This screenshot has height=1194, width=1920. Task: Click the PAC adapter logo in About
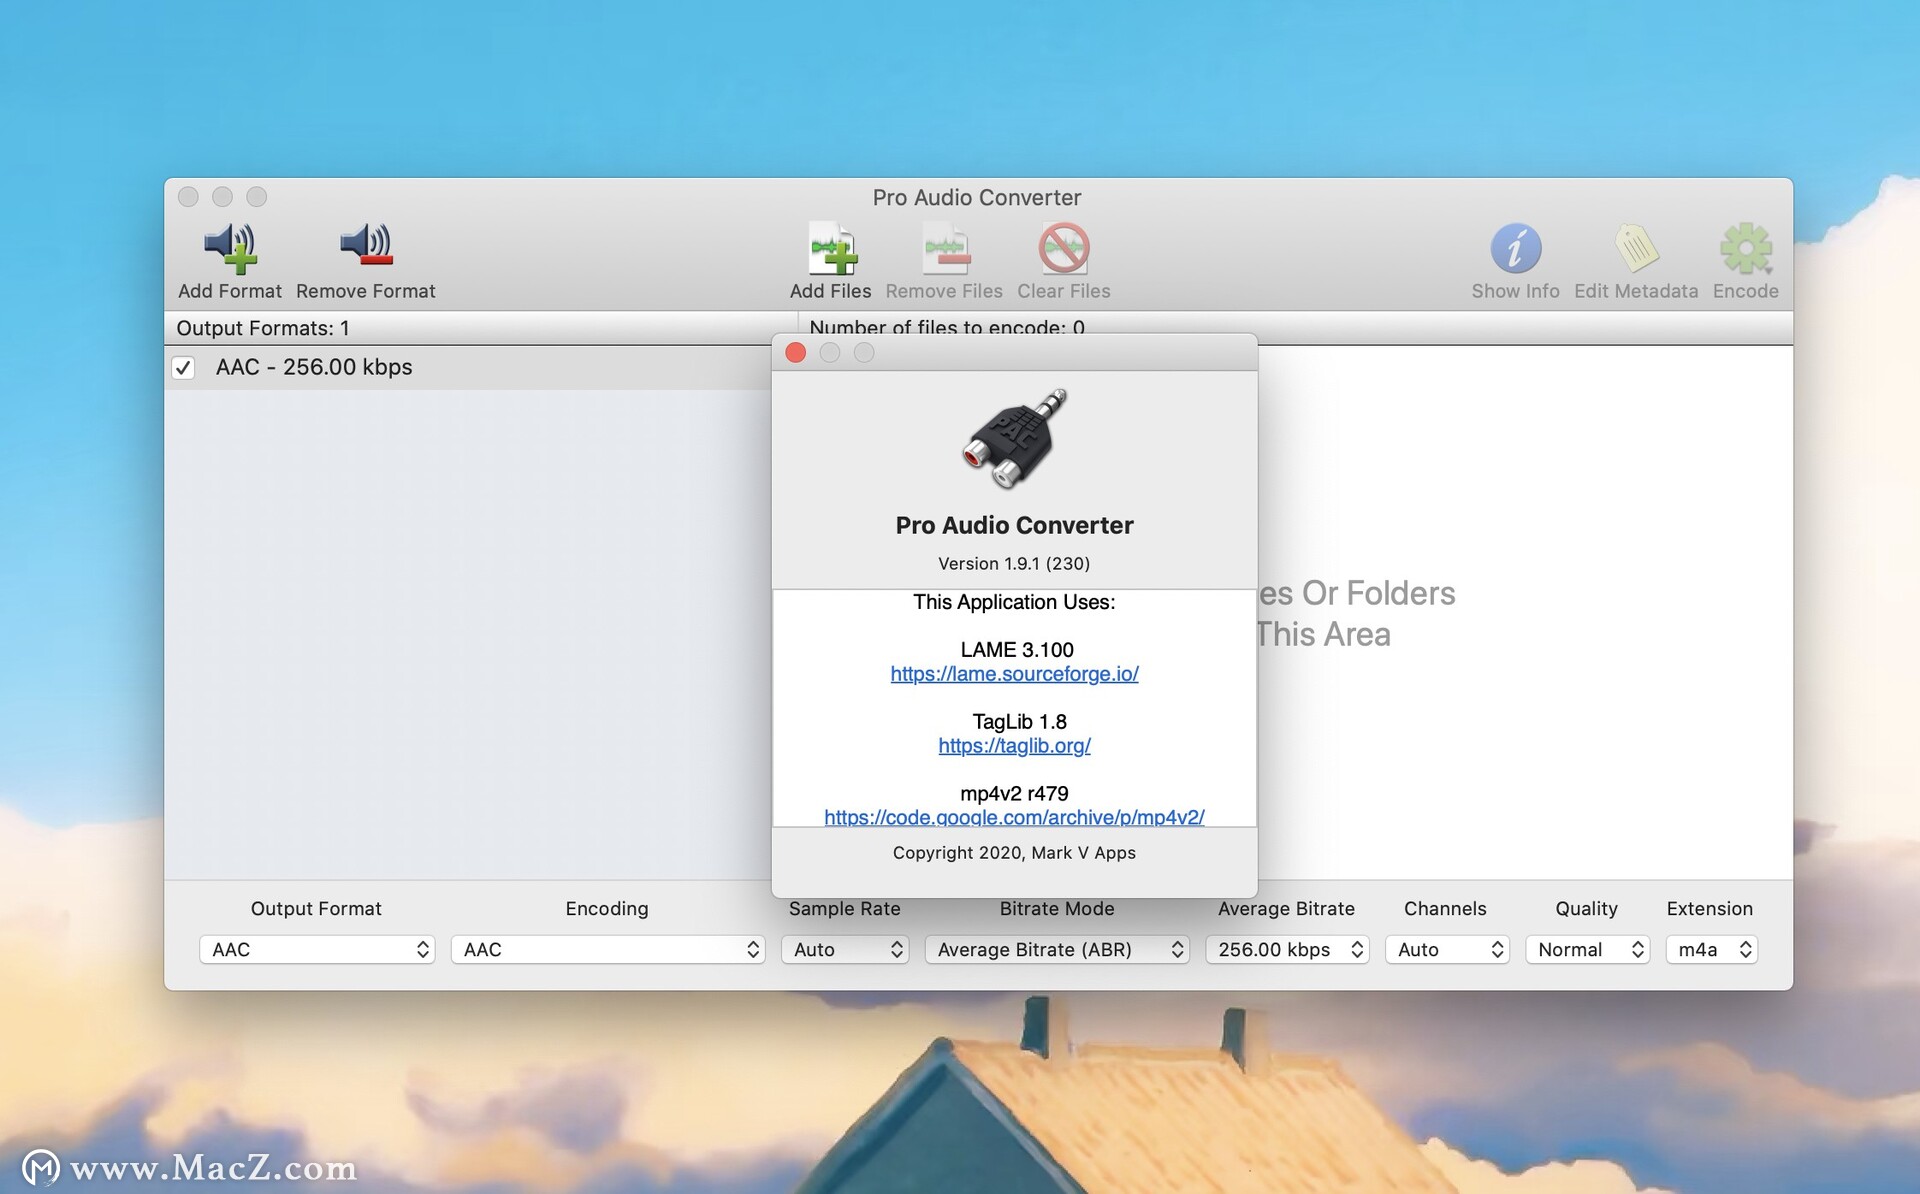(x=1014, y=439)
